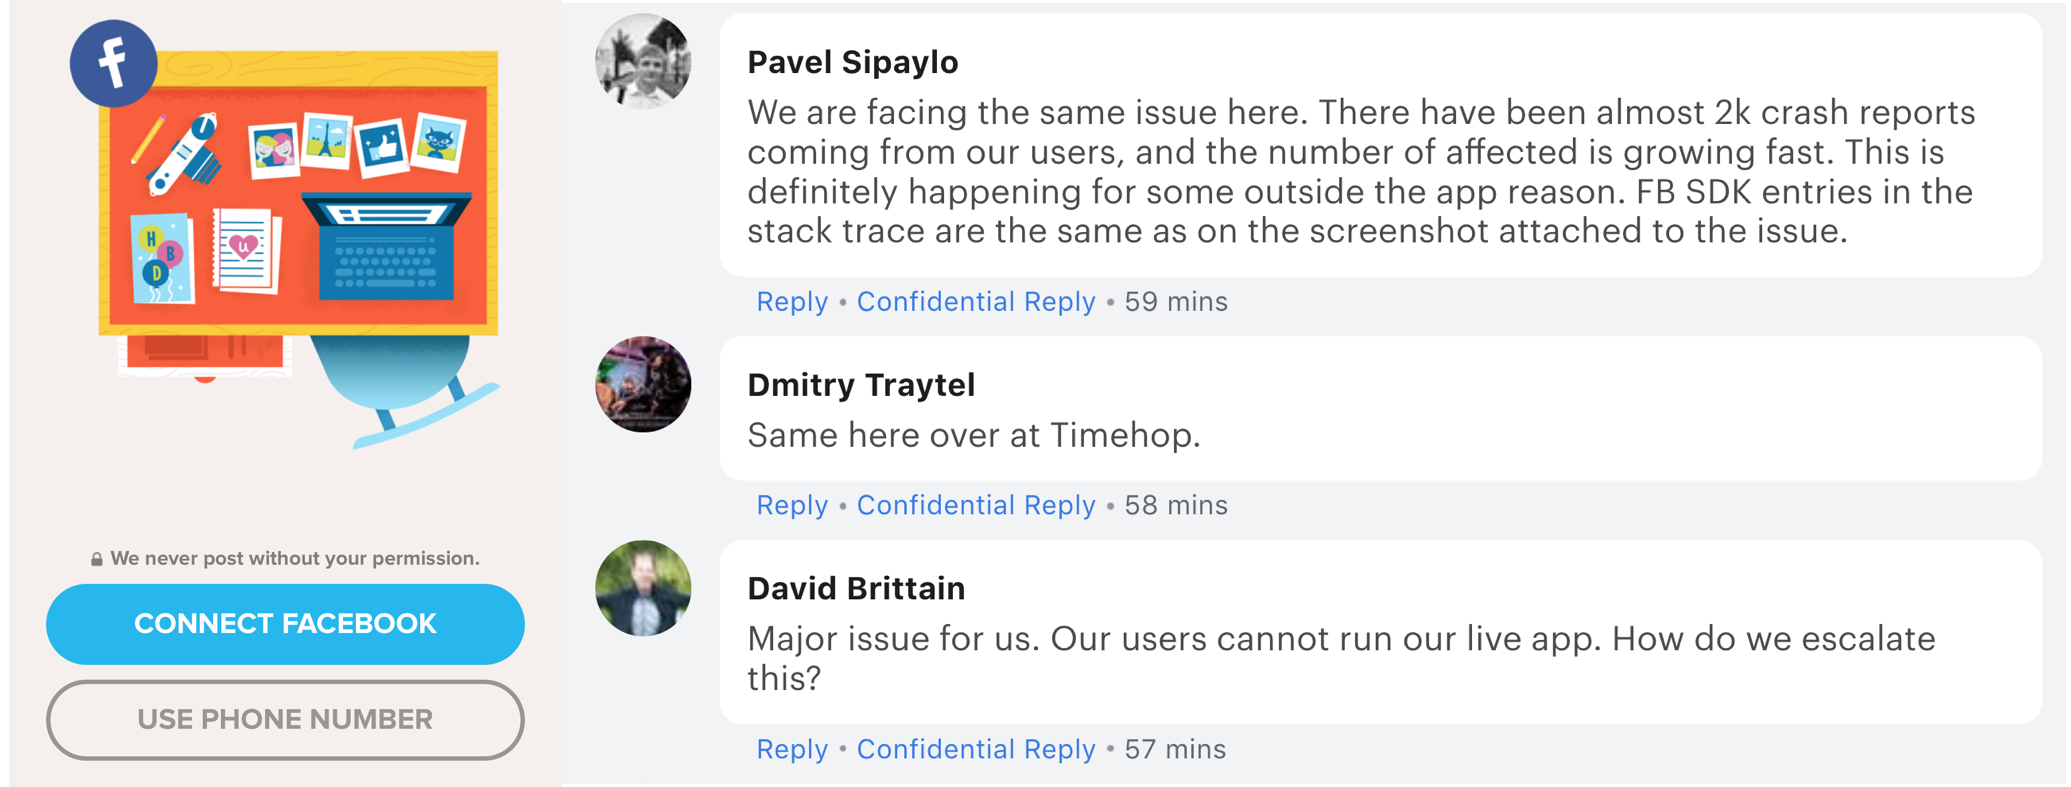2071x787 pixels.
Task: Click the 57 mins timestamp under David Brittain
Action: (1174, 748)
